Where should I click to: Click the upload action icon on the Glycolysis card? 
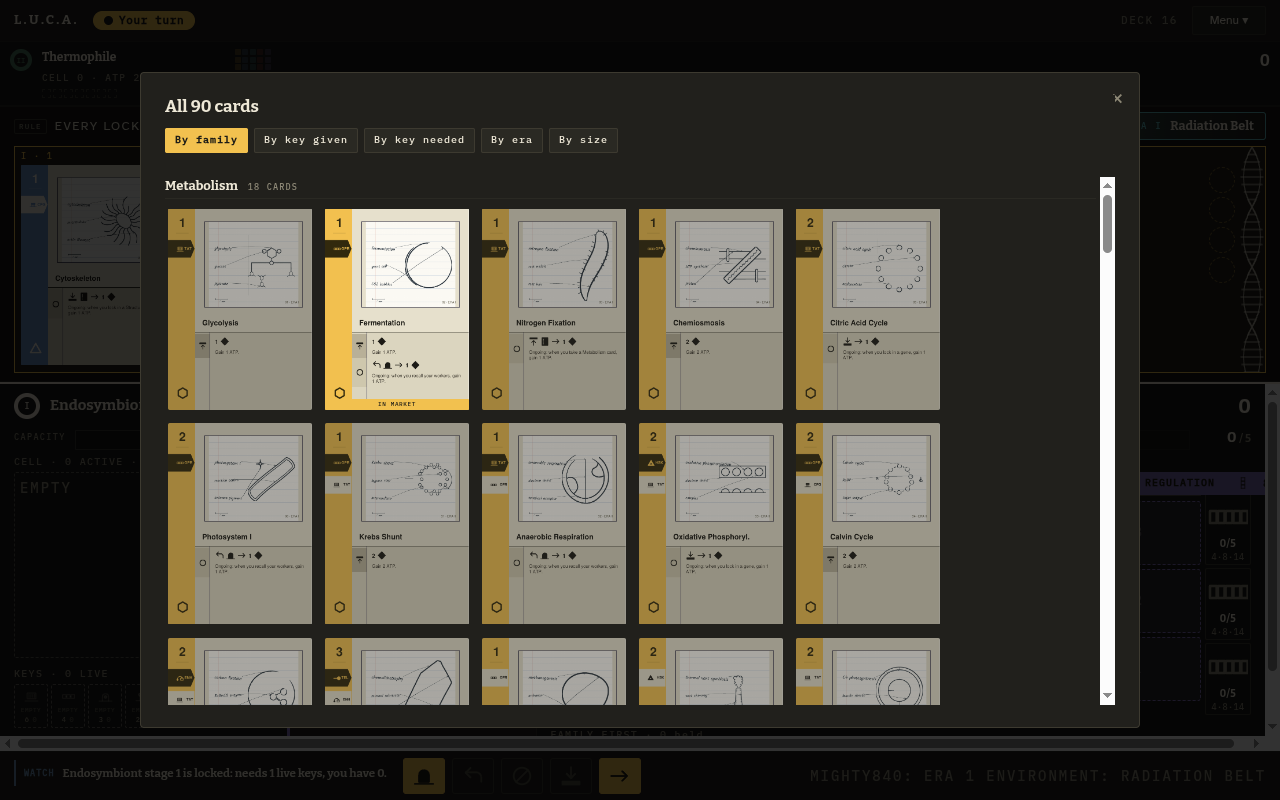pyautogui.click(x=203, y=344)
